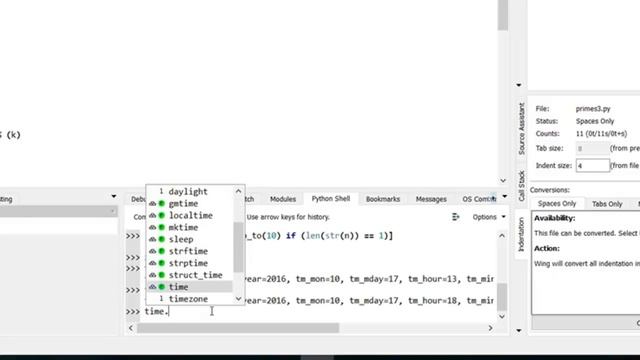
Task: Select the Indentation vertical tab
Action: 521,234
